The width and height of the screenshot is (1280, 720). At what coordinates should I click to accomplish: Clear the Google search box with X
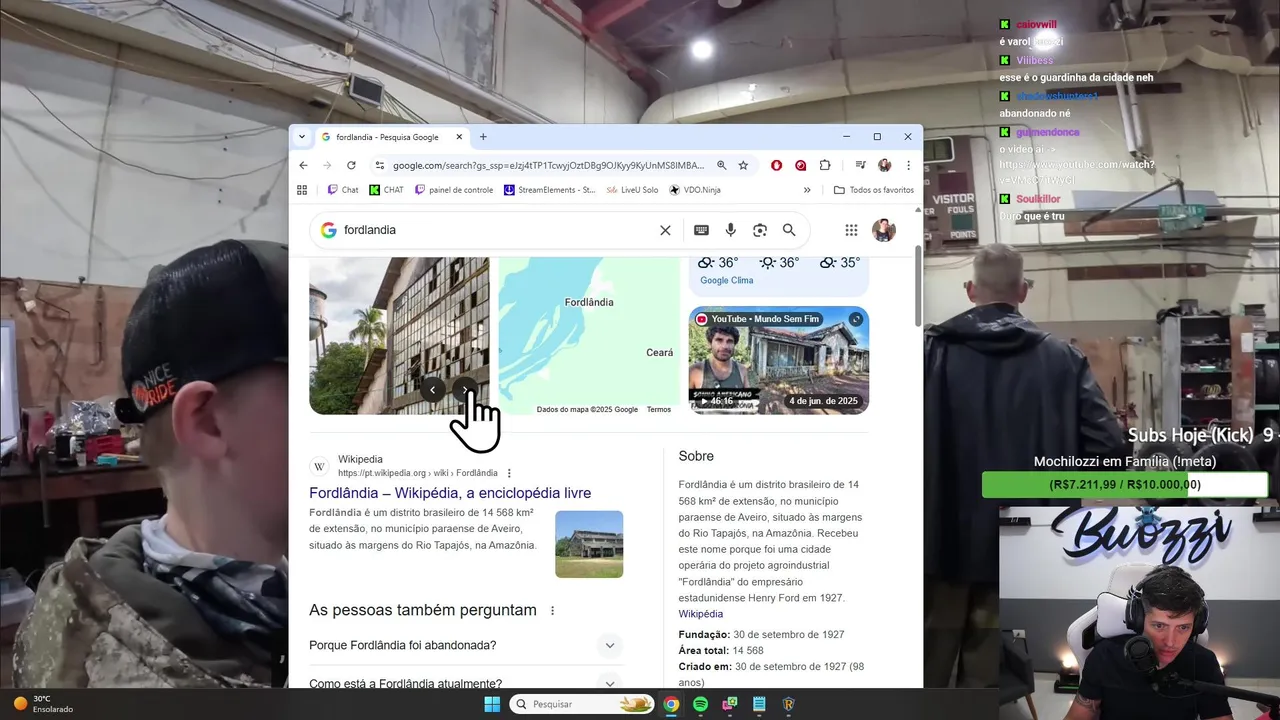click(x=665, y=230)
